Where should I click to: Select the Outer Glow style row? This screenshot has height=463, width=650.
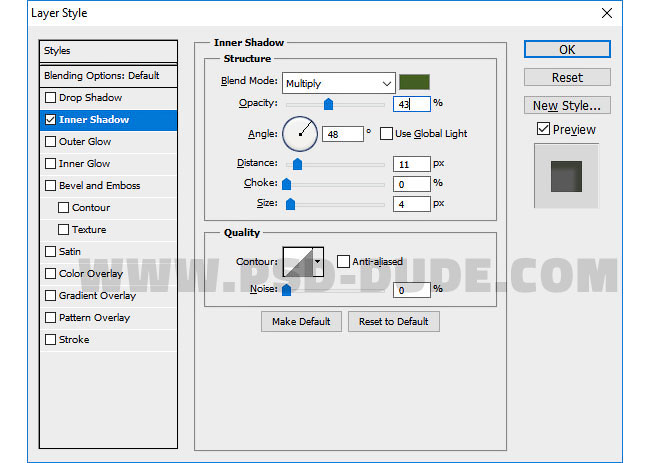[109, 142]
